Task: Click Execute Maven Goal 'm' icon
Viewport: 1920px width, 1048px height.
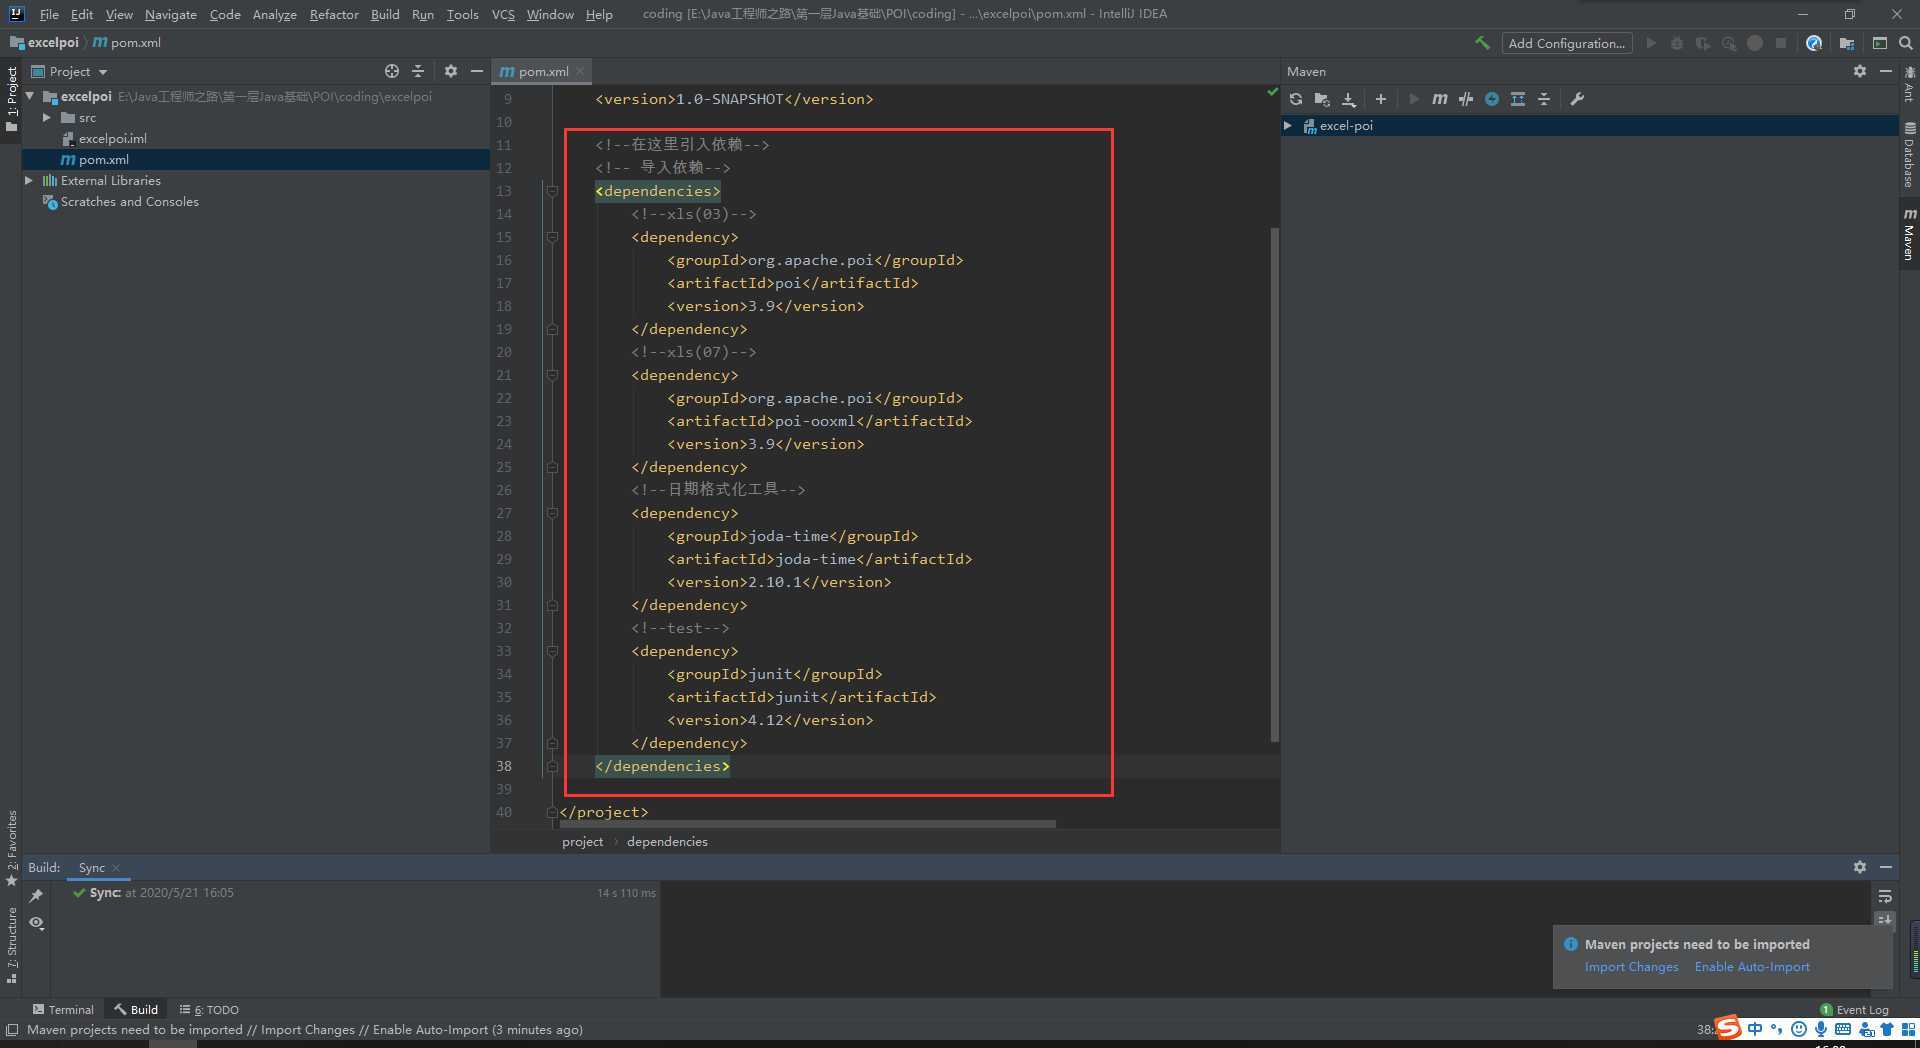Action: (x=1439, y=99)
